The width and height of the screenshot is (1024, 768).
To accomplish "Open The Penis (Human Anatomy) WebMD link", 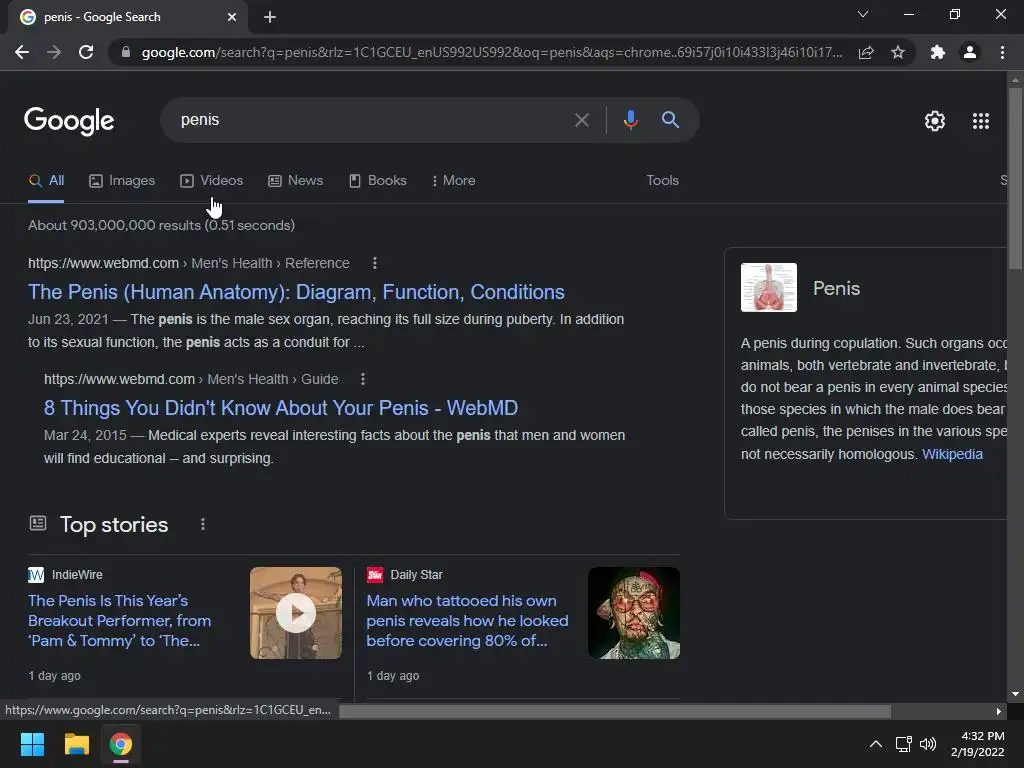I will point(296,292).
